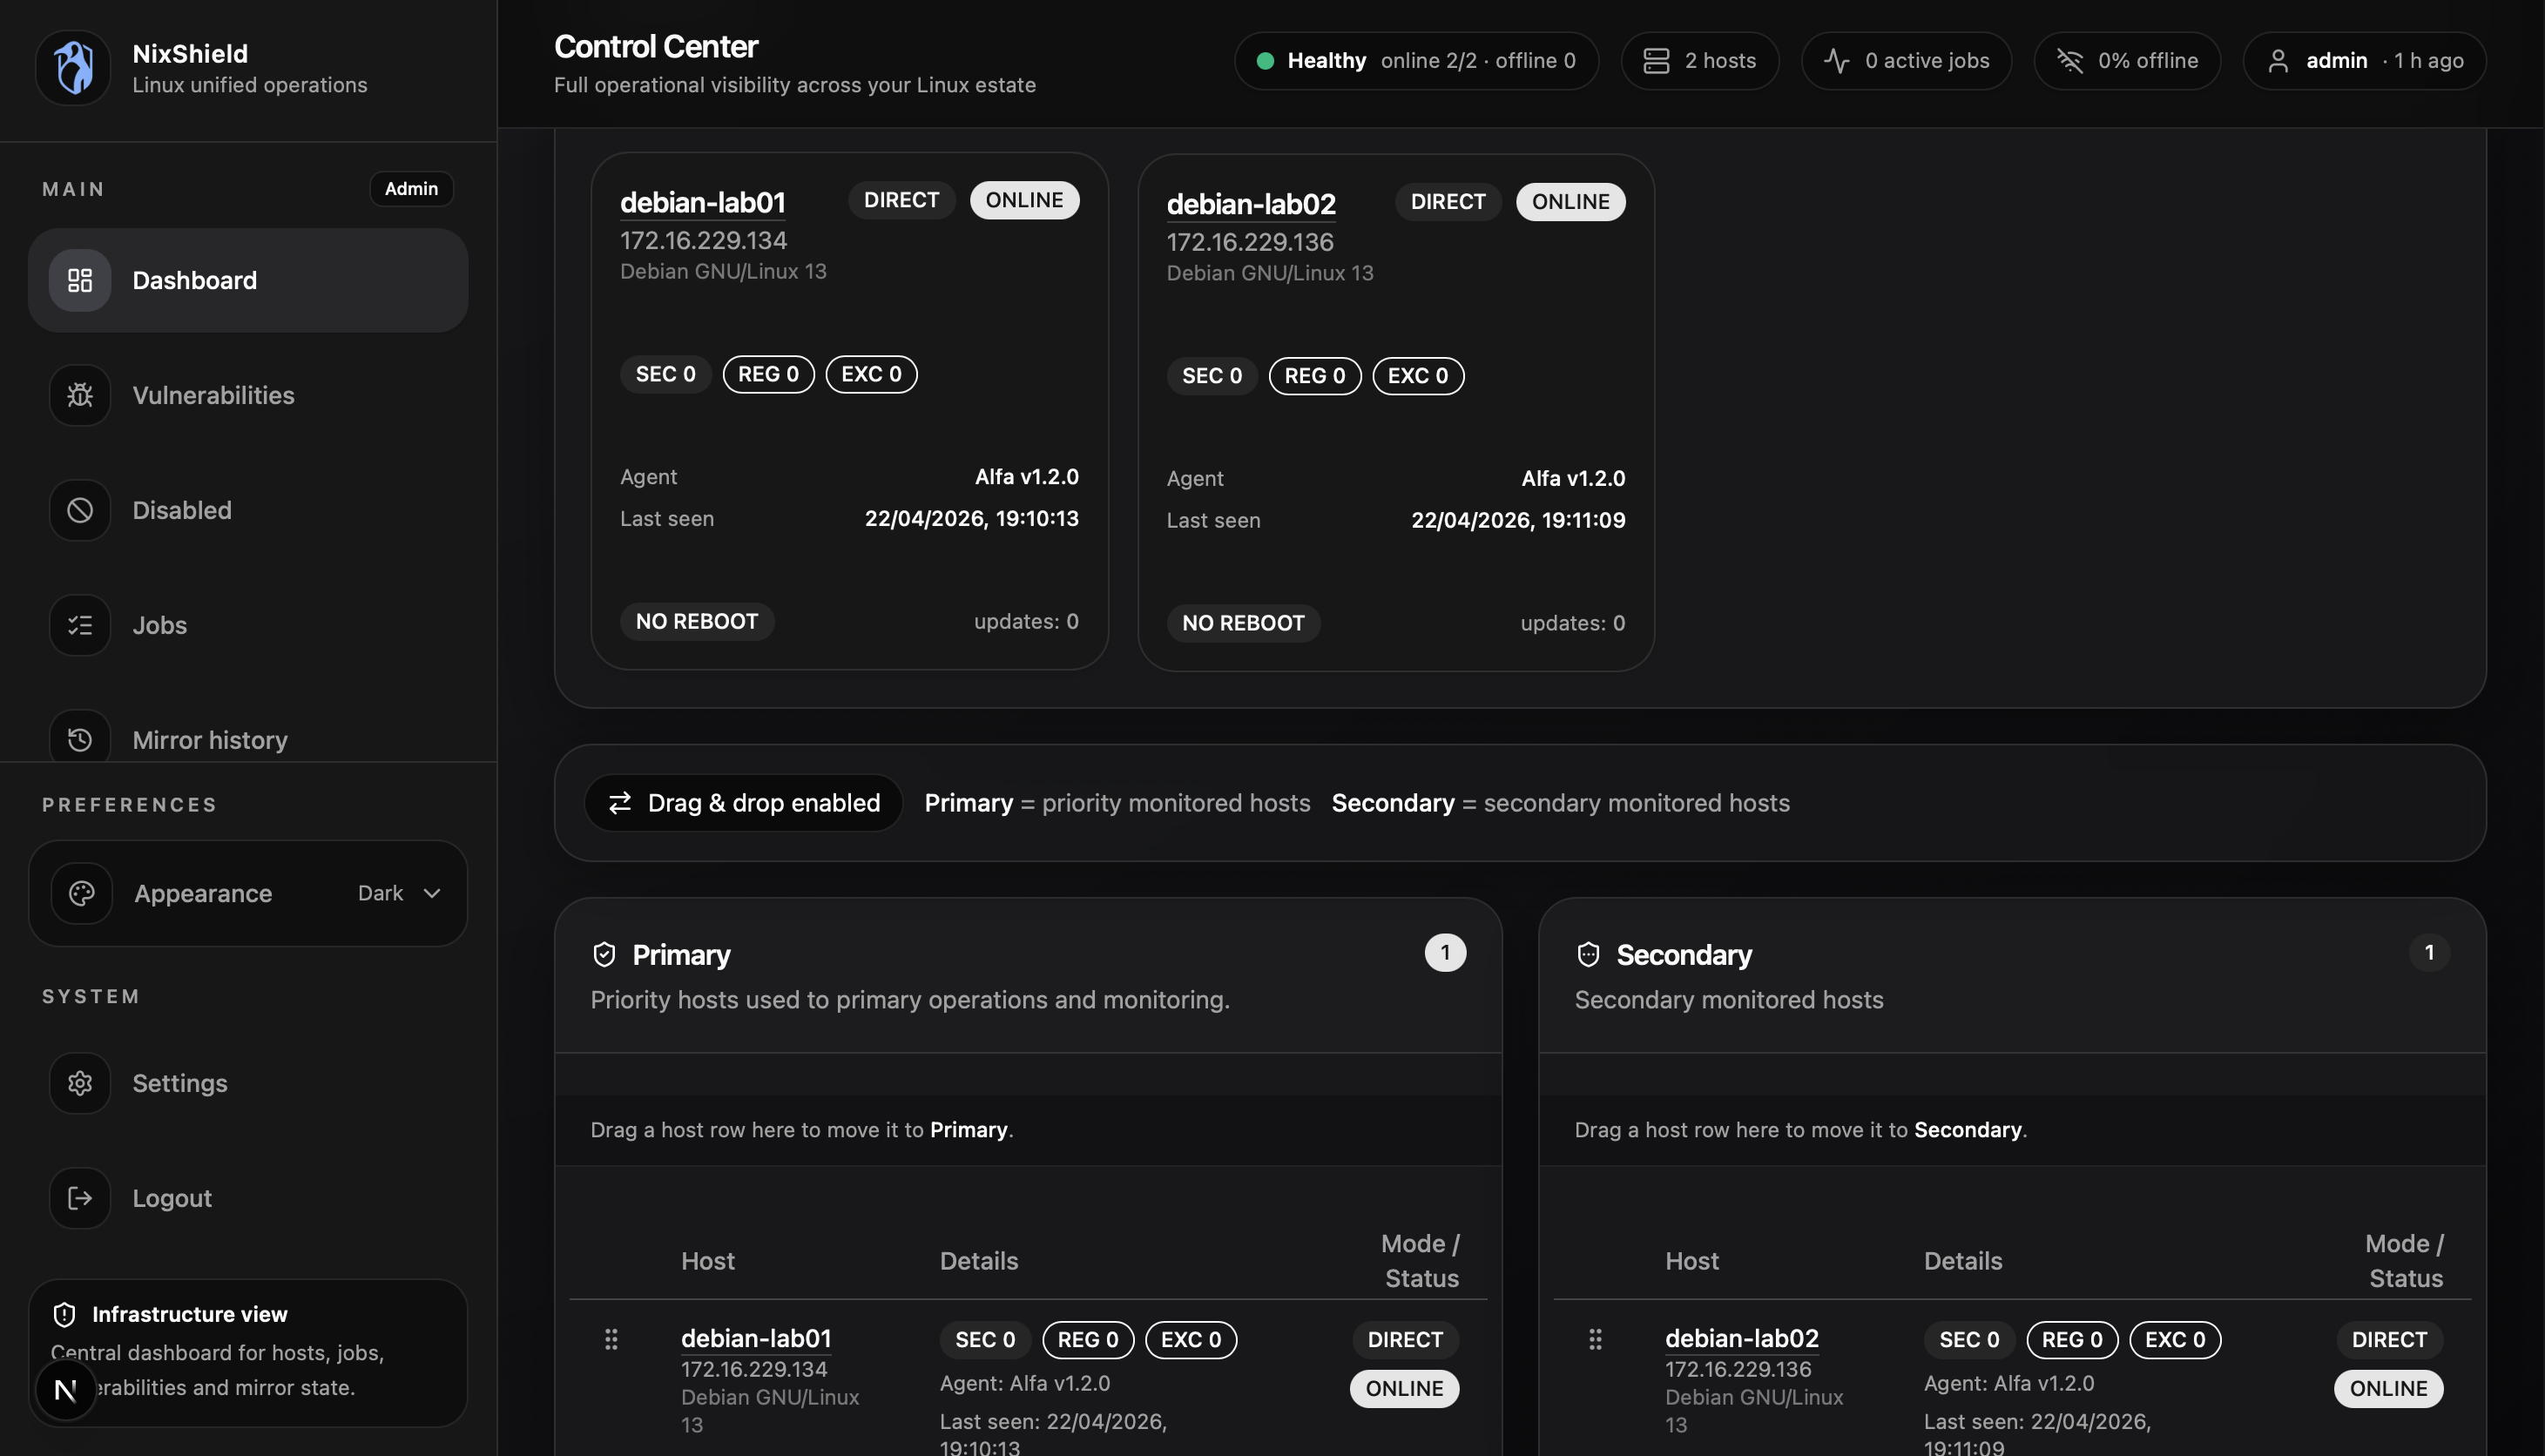
Task: Click the green Healthy status dot
Action: click(x=1265, y=61)
